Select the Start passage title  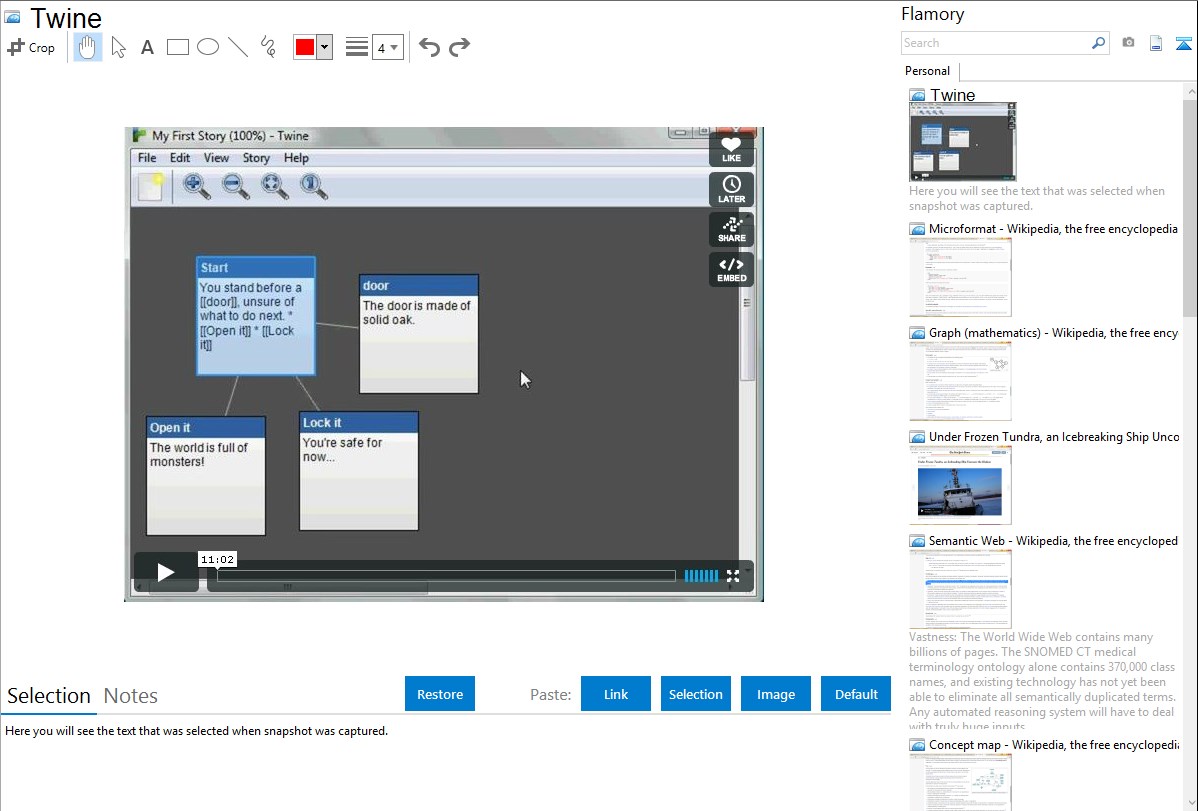click(214, 268)
